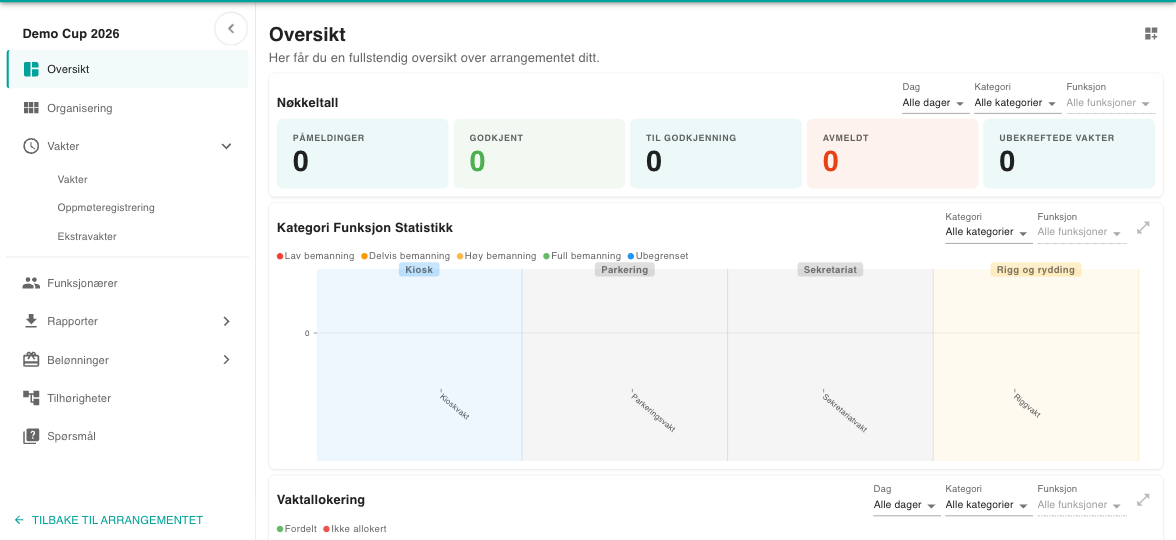Open the Dag dropdown in Vaktallokering

click(907, 506)
